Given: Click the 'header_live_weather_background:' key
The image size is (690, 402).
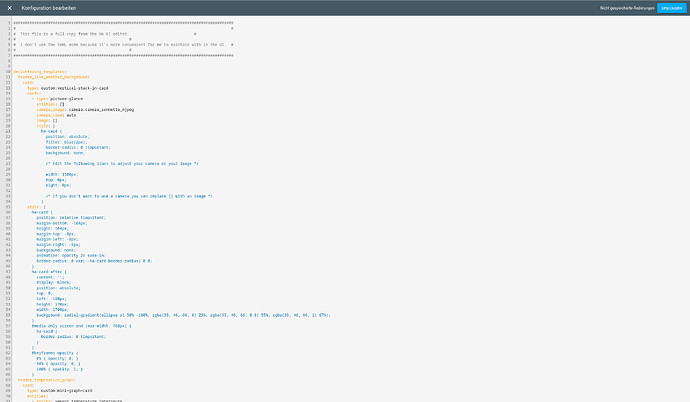Looking at the screenshot, I should 54,77.
